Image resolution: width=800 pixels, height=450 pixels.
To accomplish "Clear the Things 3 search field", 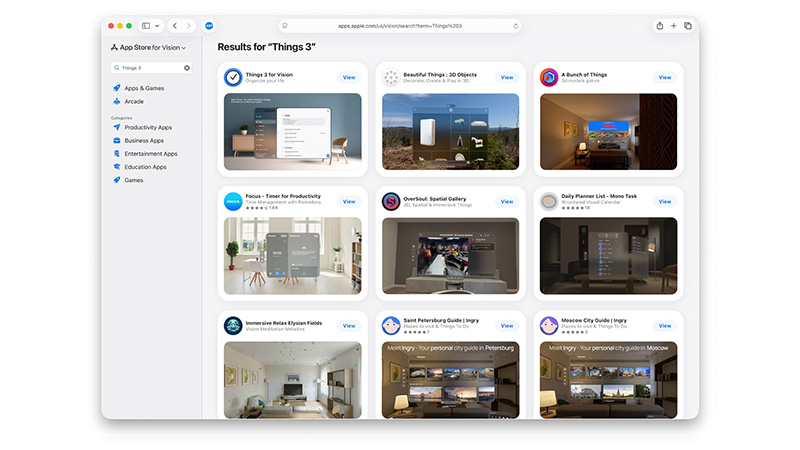I will (x=187, y=68).
